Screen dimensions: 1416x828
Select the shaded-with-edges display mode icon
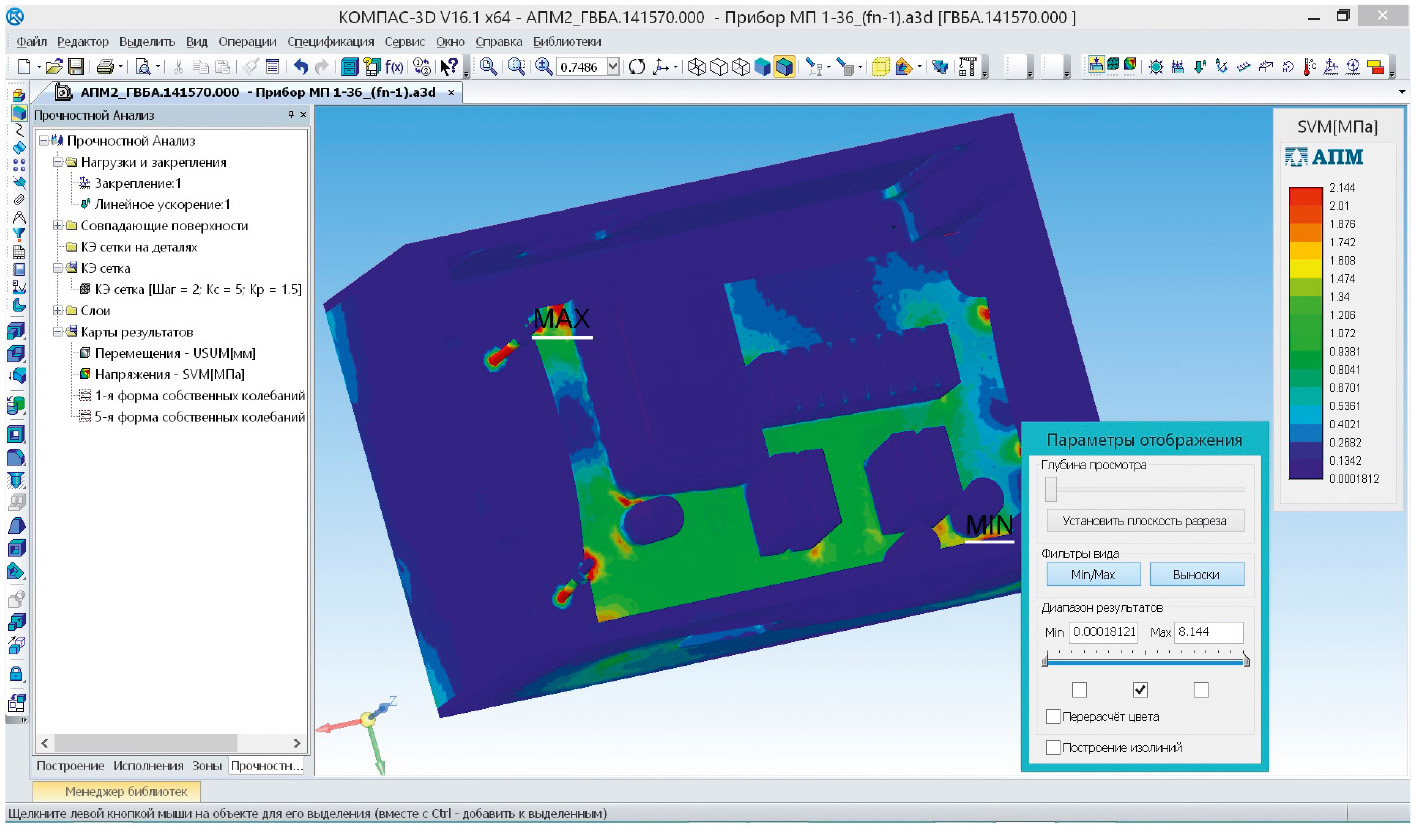coord(784,67)
